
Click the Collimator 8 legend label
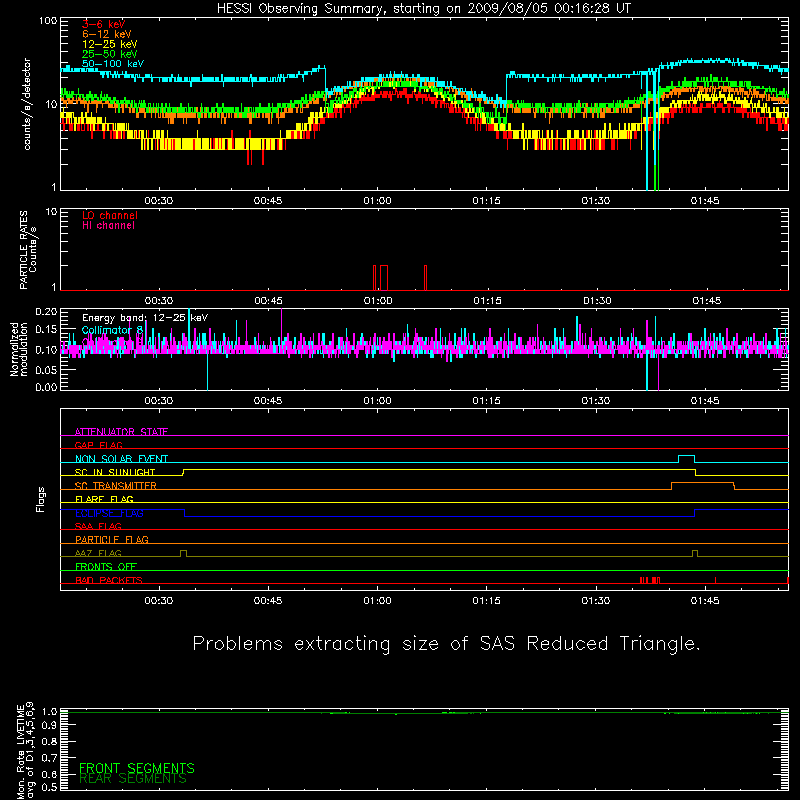point(112,330)
